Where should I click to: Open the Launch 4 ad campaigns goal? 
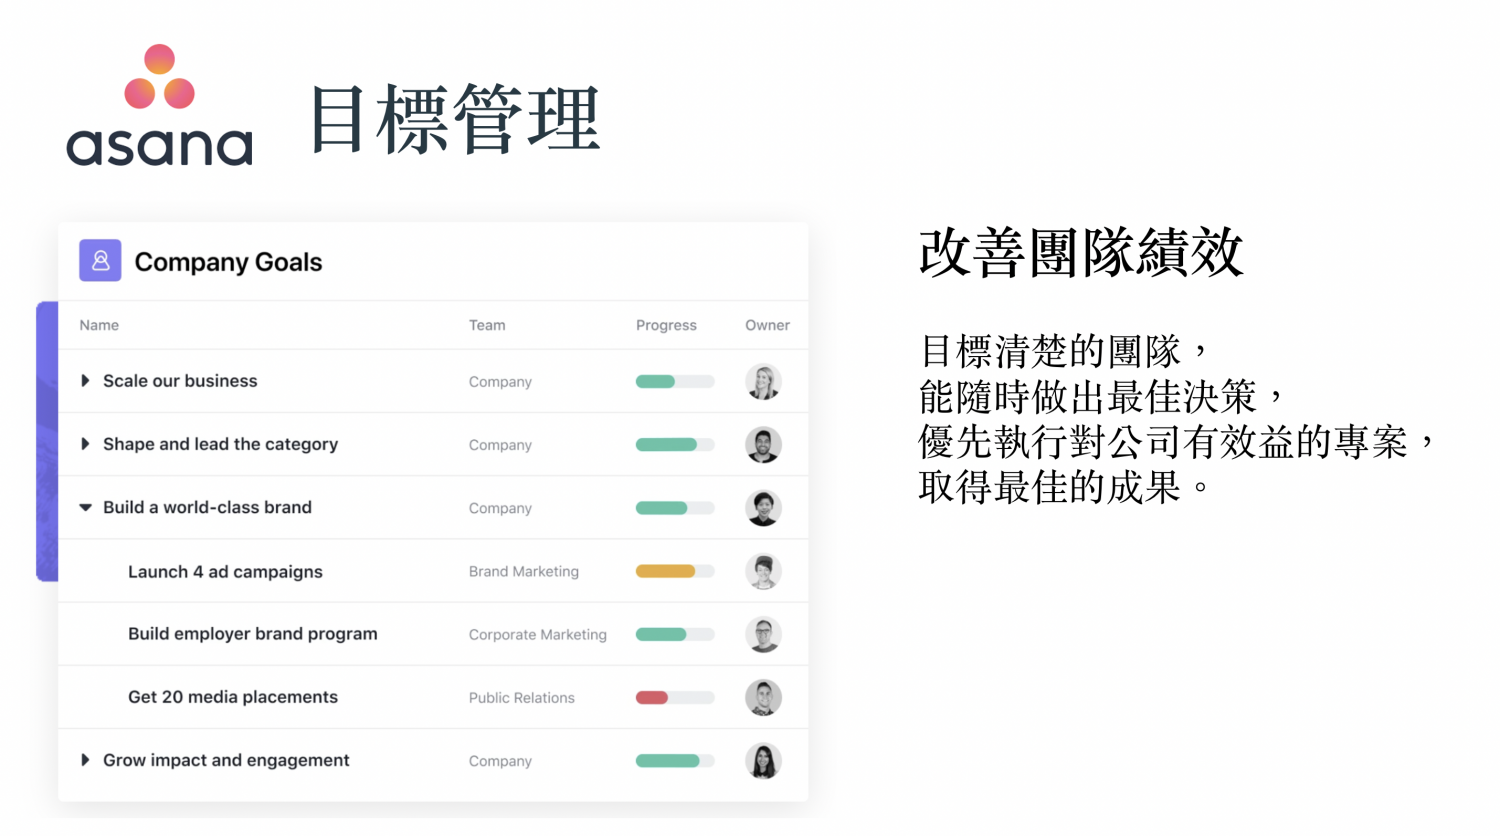pyautogui.click(x=225, y=572)
